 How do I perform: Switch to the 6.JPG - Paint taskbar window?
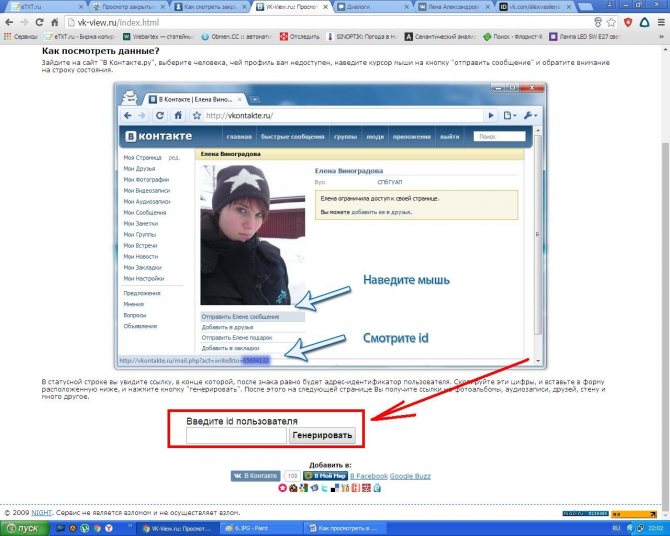coord(261,528)
